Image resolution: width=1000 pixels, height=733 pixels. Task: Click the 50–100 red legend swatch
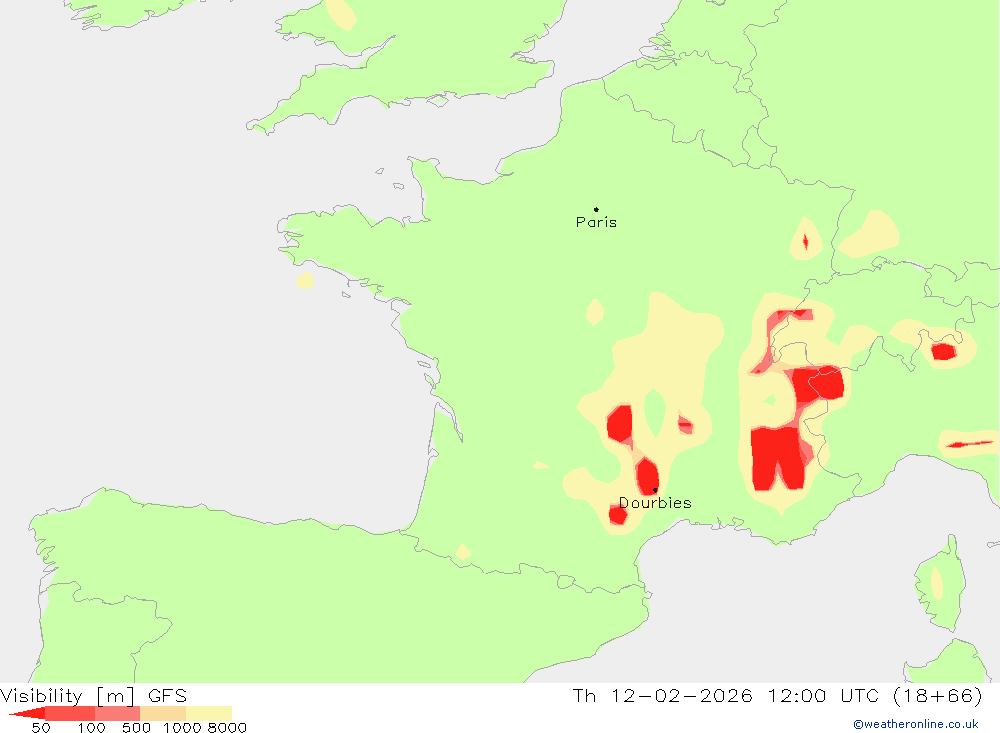click(x=70, y=713)
